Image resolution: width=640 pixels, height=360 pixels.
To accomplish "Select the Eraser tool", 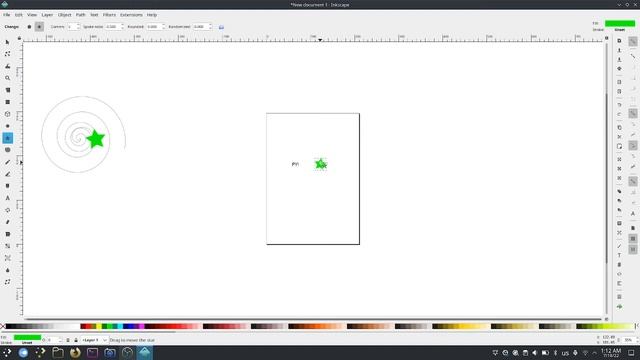I will click(x=7, y=222).
